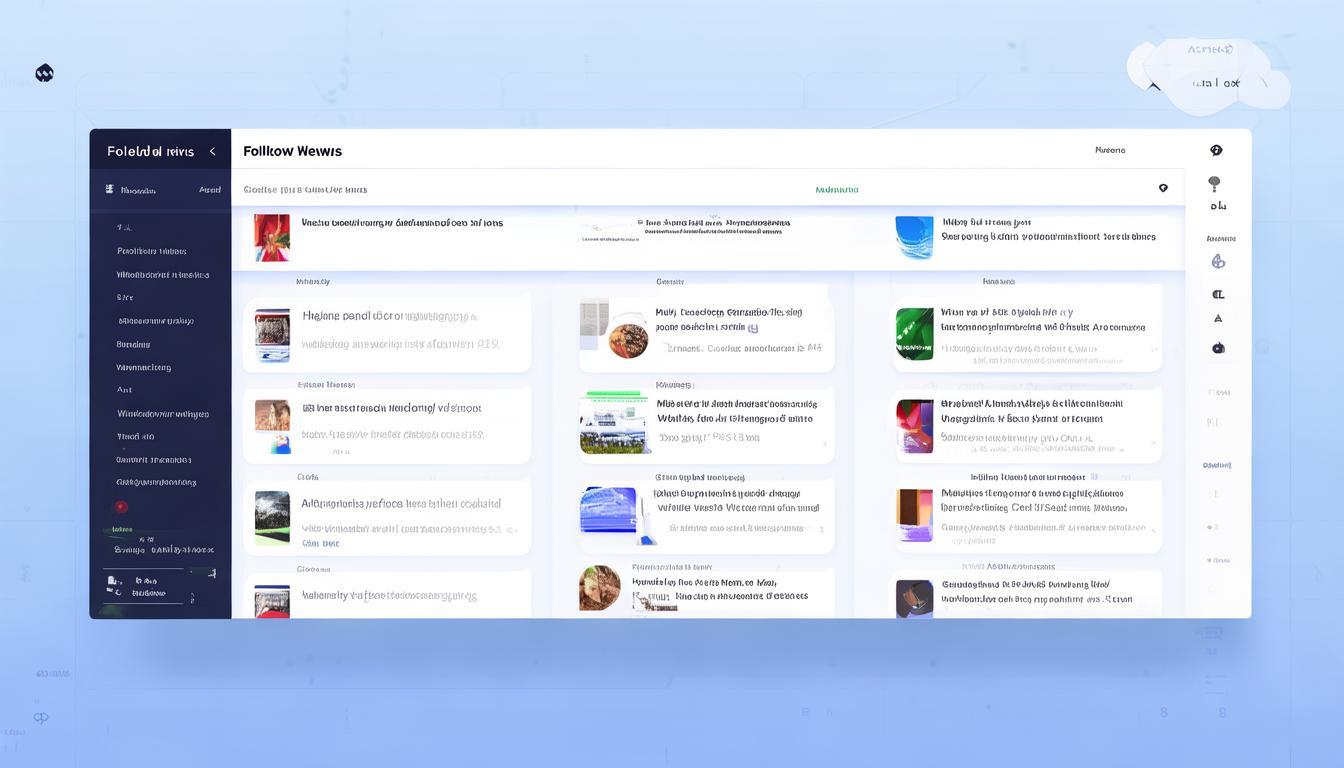This screenshot has width=1344, height=768.
Task: Click the pin-shaped icon in right rail
Action: tap(1214, 184)
